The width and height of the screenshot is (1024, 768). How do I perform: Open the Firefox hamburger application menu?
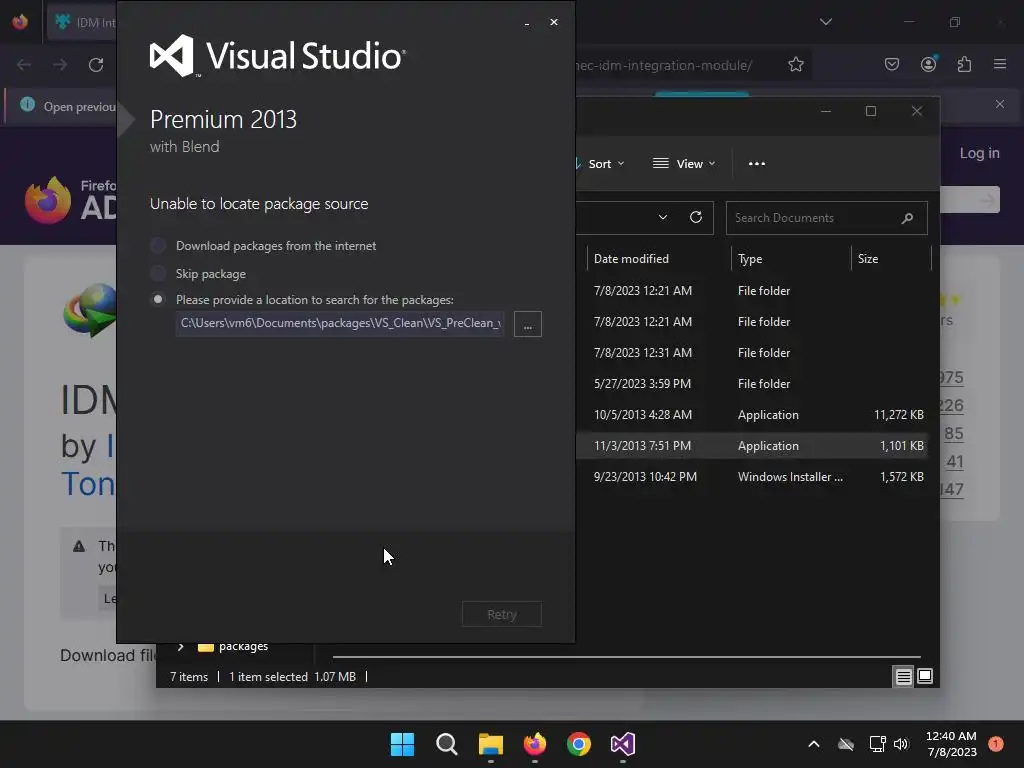pos(1000,64)
